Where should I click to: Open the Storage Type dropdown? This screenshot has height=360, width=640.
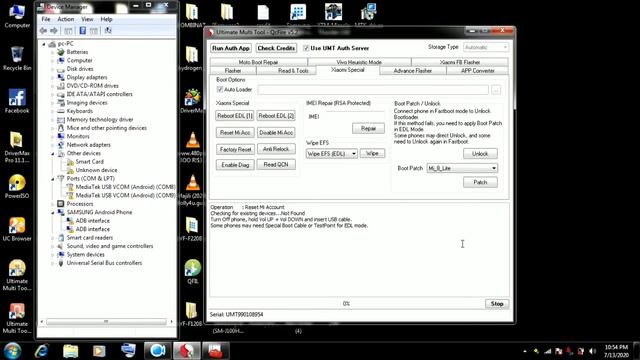pos(486,47)
